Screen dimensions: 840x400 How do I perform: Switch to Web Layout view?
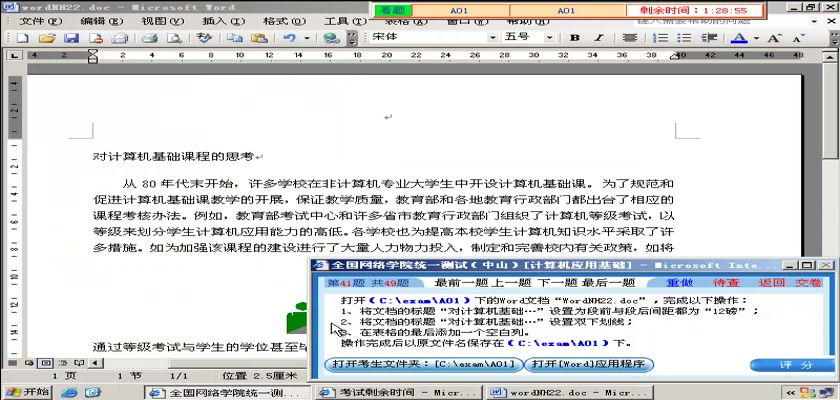tap(29, 363)
